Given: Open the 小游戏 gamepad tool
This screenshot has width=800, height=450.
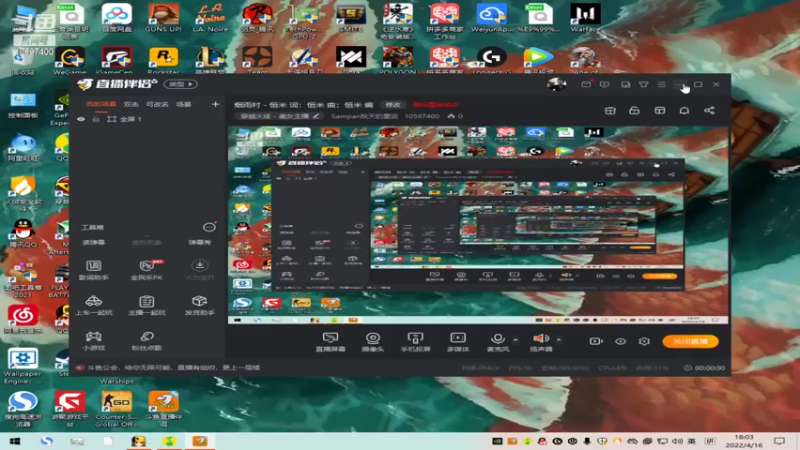Looking at the screenshot, I should click(x=93, y=340).
